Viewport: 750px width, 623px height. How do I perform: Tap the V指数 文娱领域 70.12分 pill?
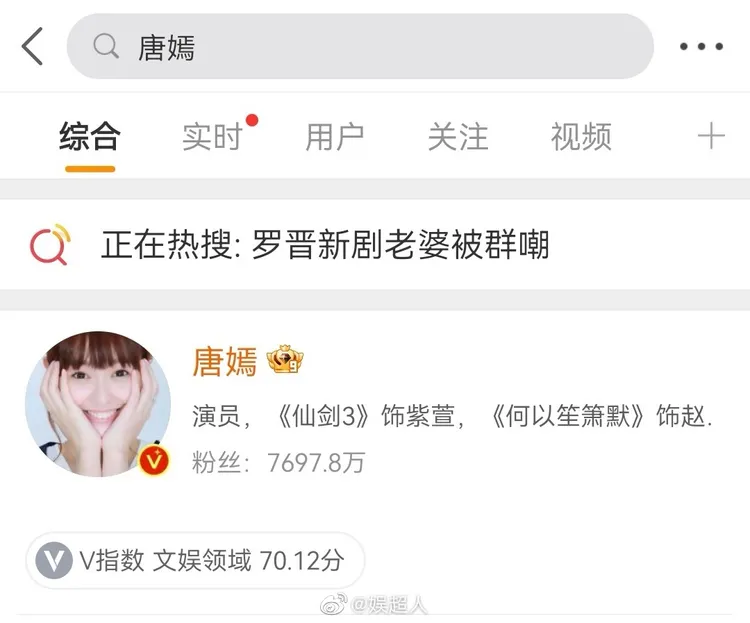[x=195, y=560]
